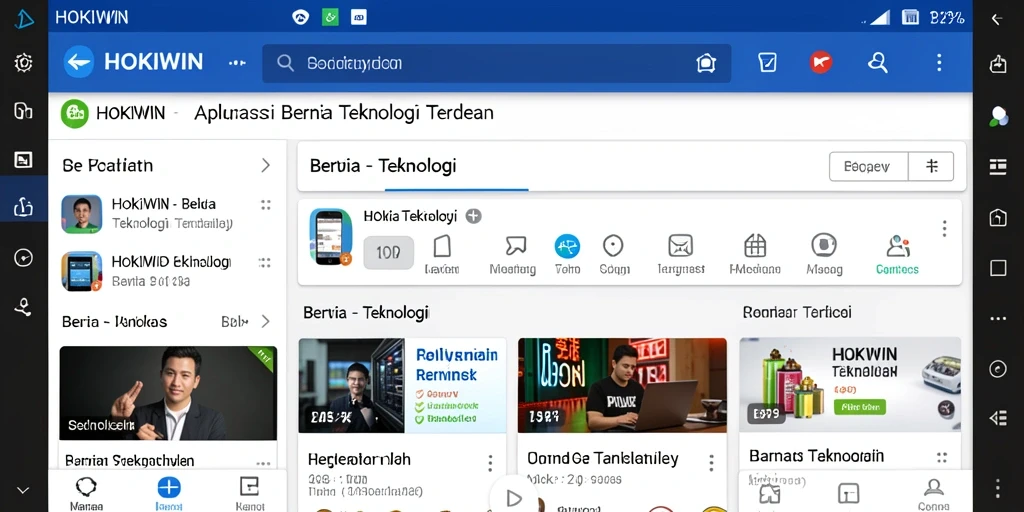Click the 10D gray button
1024x512 pixels.
coord(389,253)
